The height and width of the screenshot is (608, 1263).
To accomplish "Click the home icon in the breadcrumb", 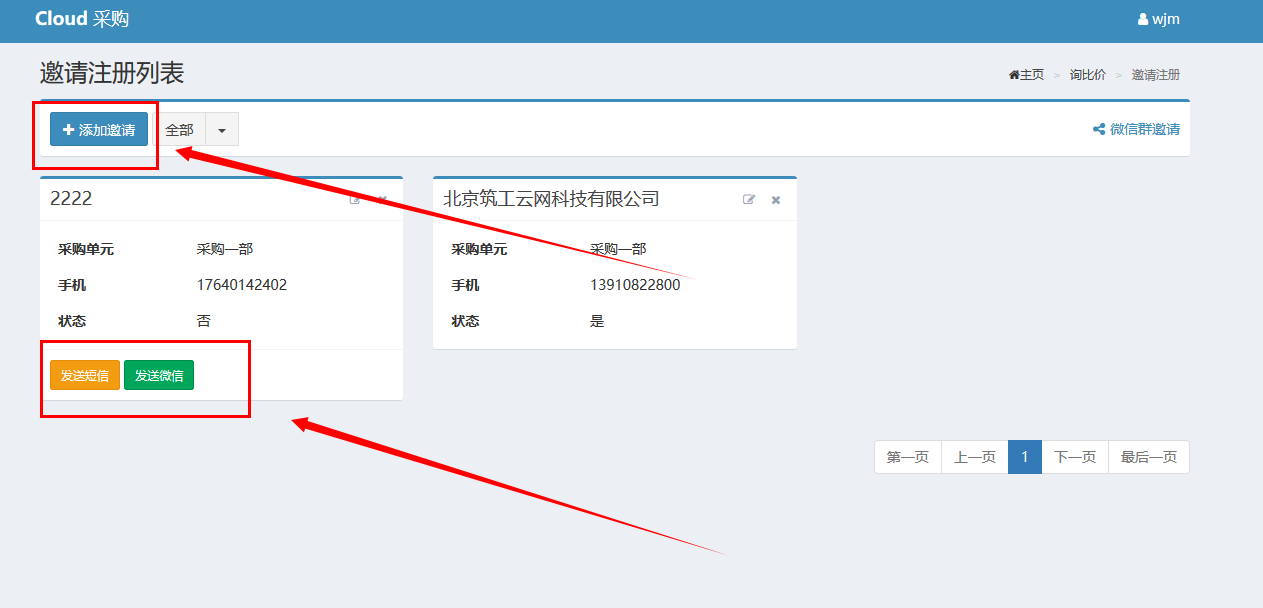I will coord(1014,75).
